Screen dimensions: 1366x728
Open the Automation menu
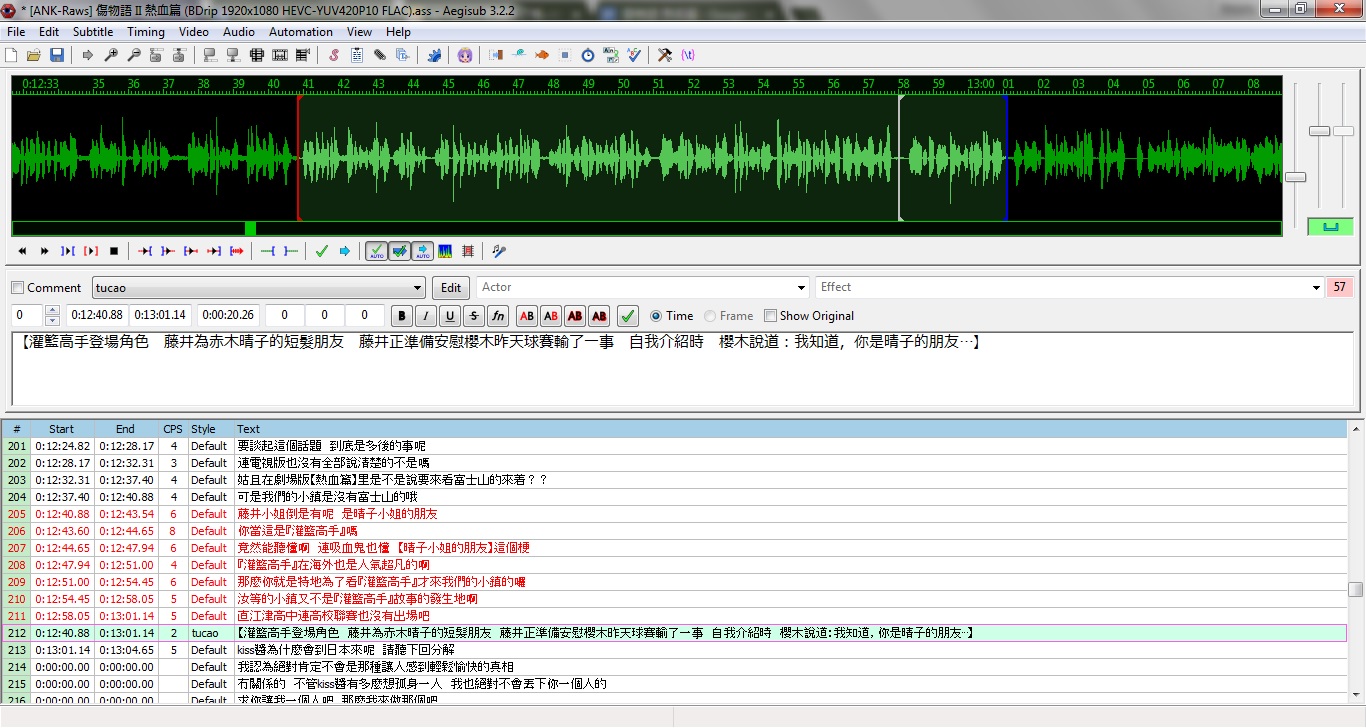(301, 32)
